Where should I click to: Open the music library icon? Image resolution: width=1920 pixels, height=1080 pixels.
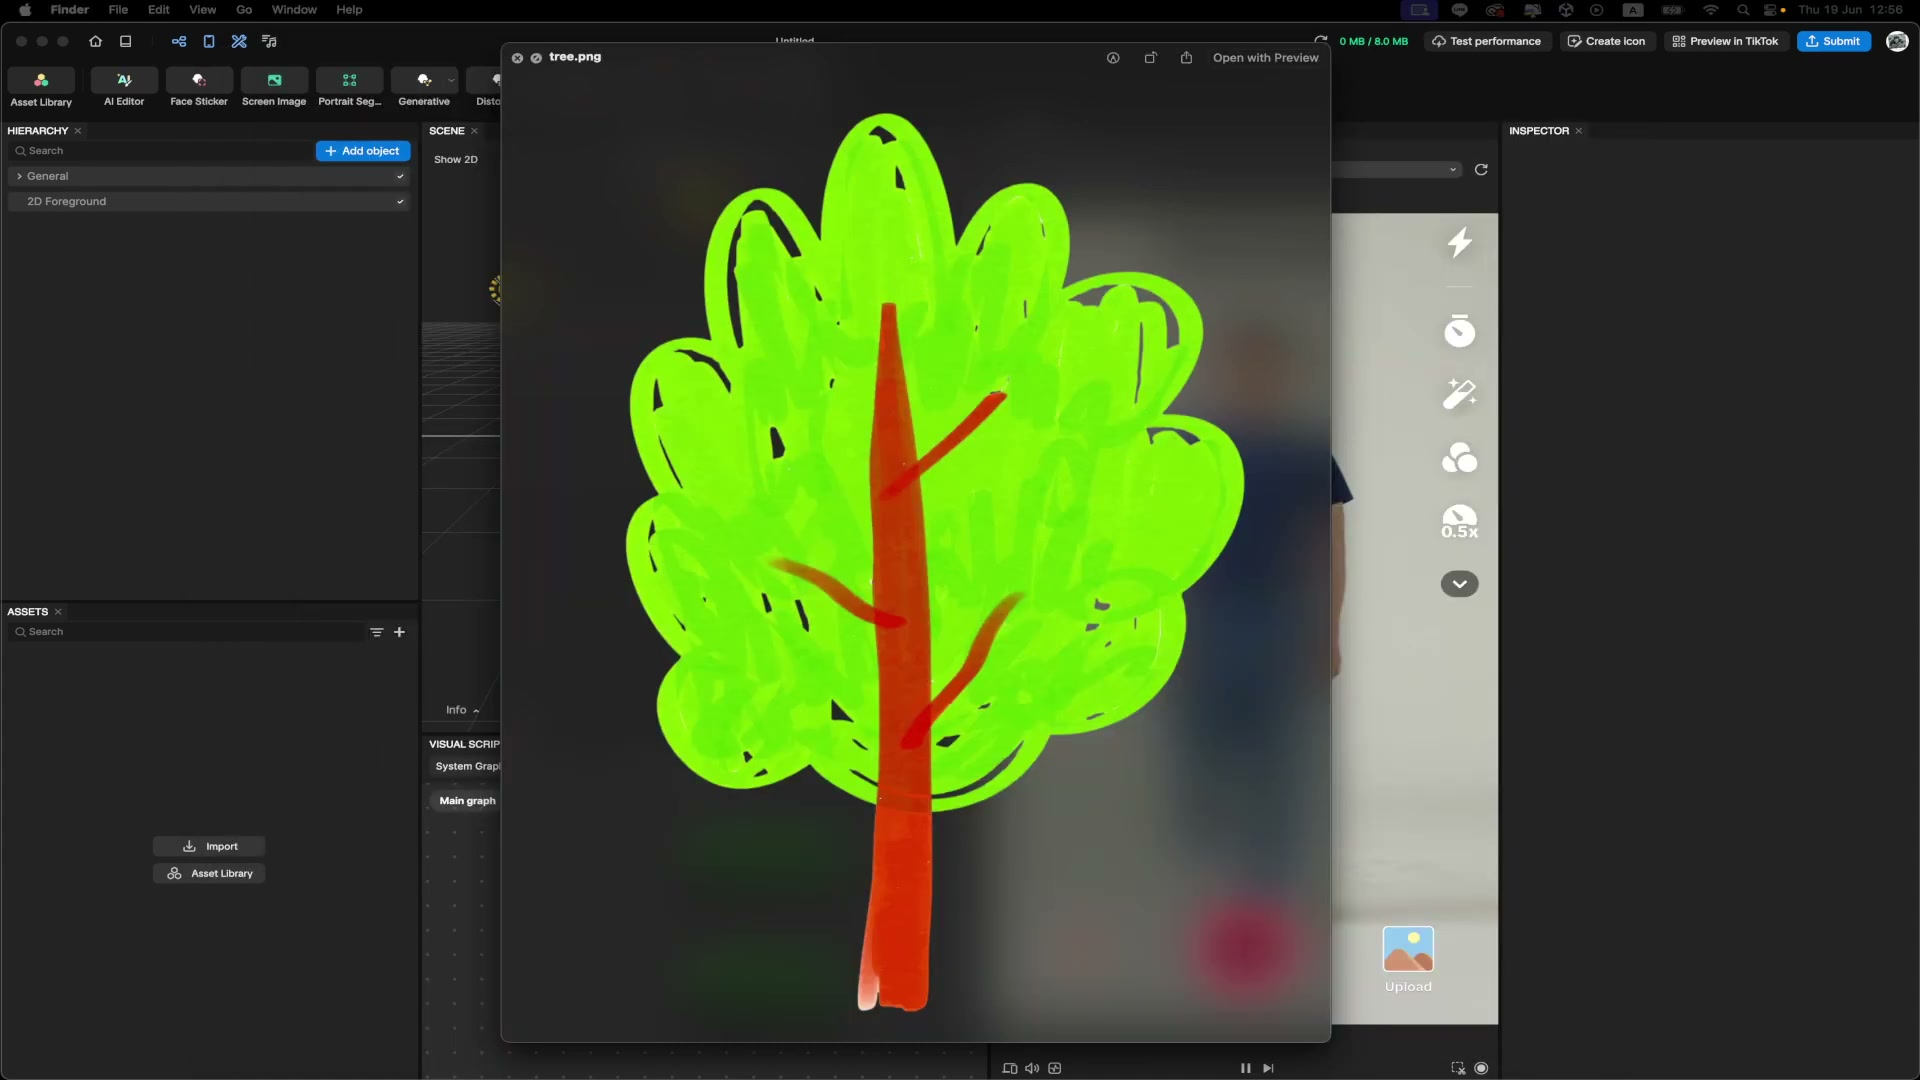pyautogui.click(x=269, y=41)
